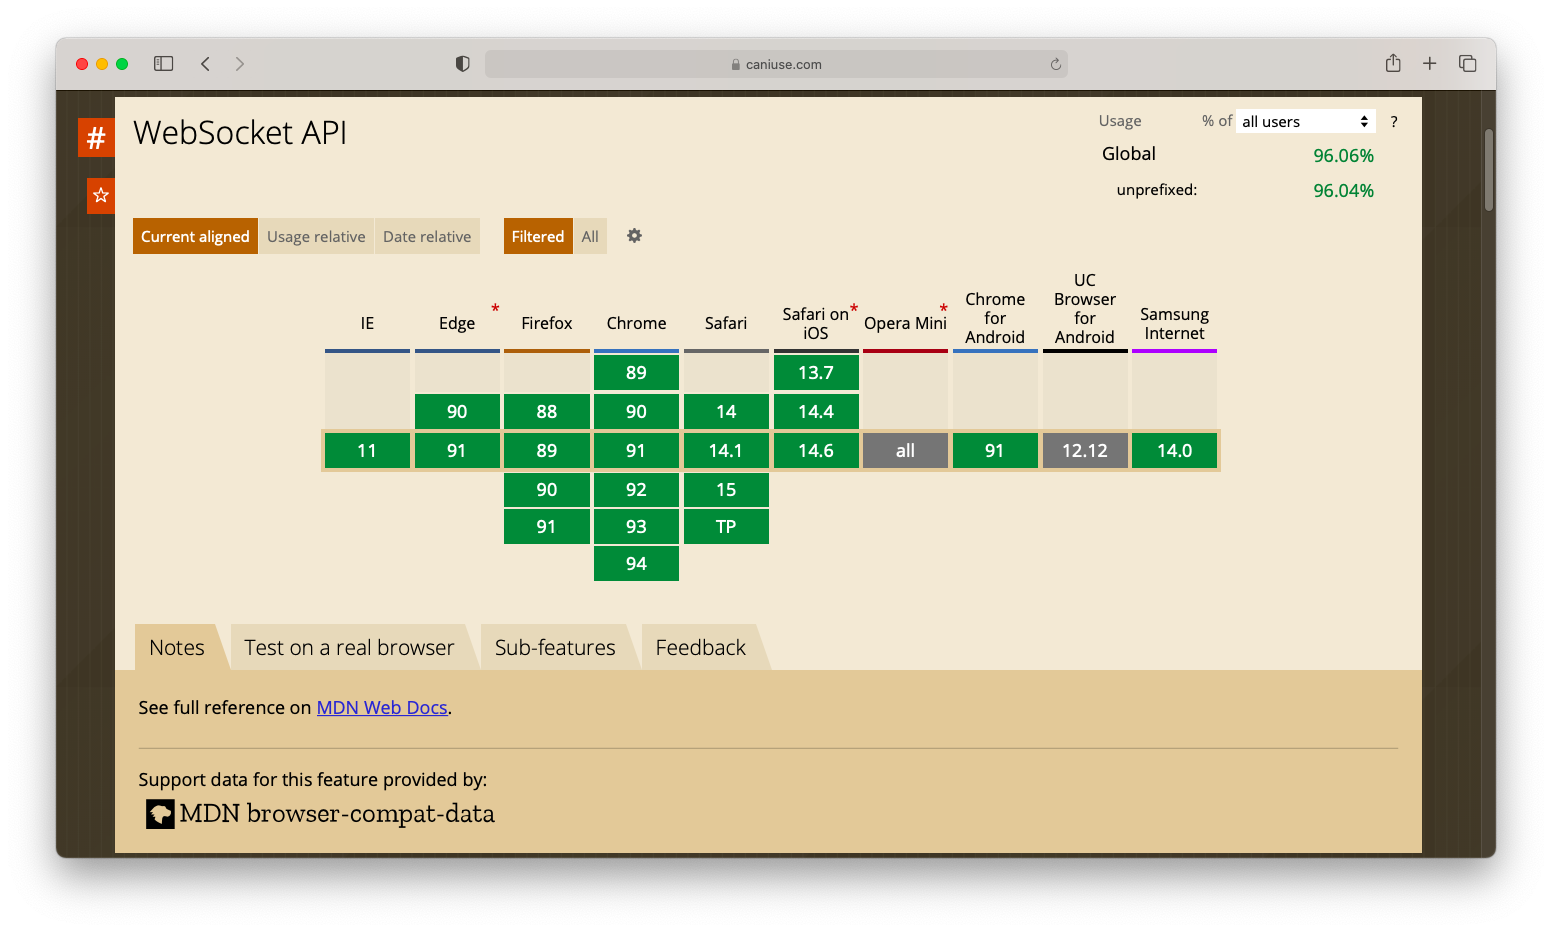Click the orange hash permalink icon
This screenshot has width=1552, height=932.
(x=96, y=137)
